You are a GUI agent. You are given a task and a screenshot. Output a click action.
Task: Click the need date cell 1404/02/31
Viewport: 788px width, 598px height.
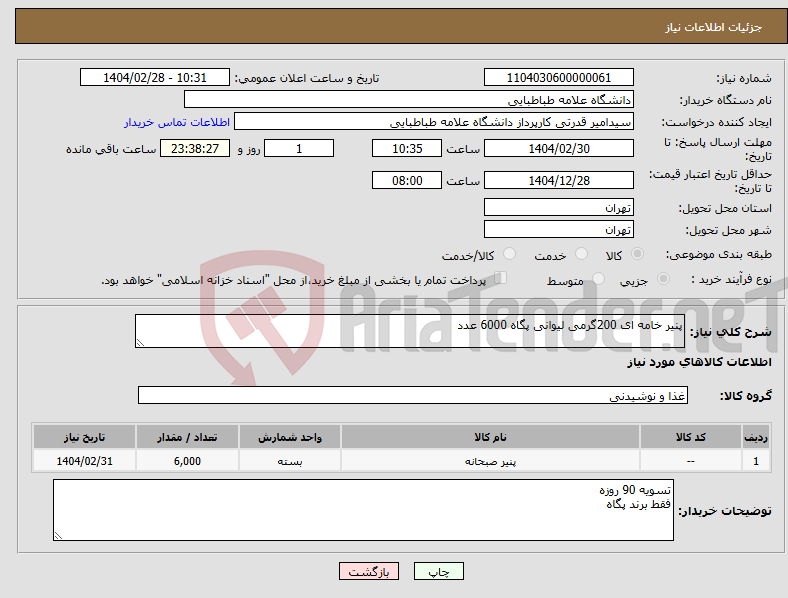pos(84,461)
